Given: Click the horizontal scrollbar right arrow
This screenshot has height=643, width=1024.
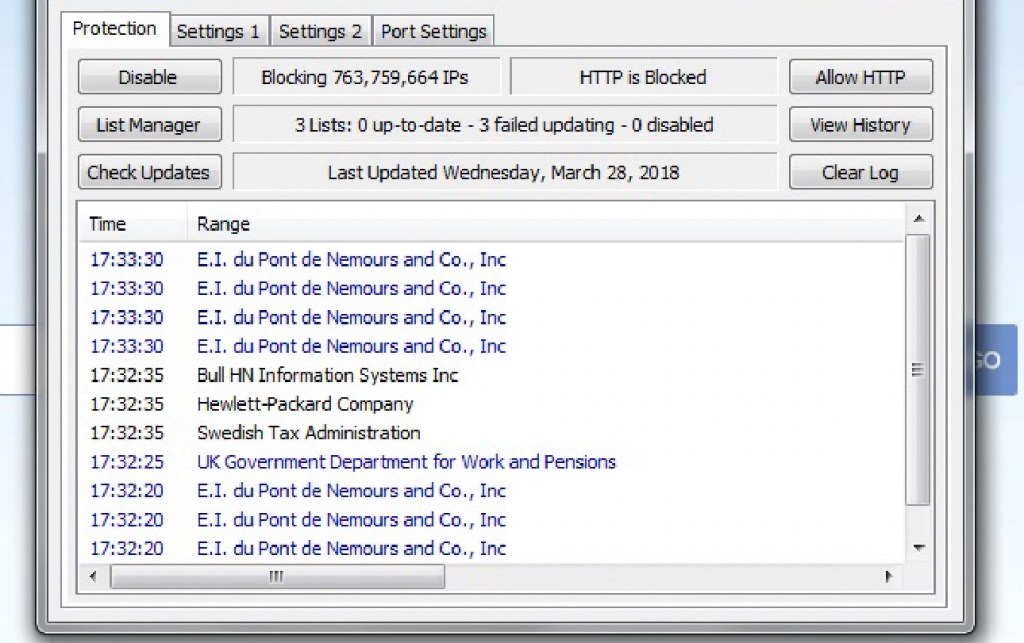Looking at the screenshot, I should (888, 577).
